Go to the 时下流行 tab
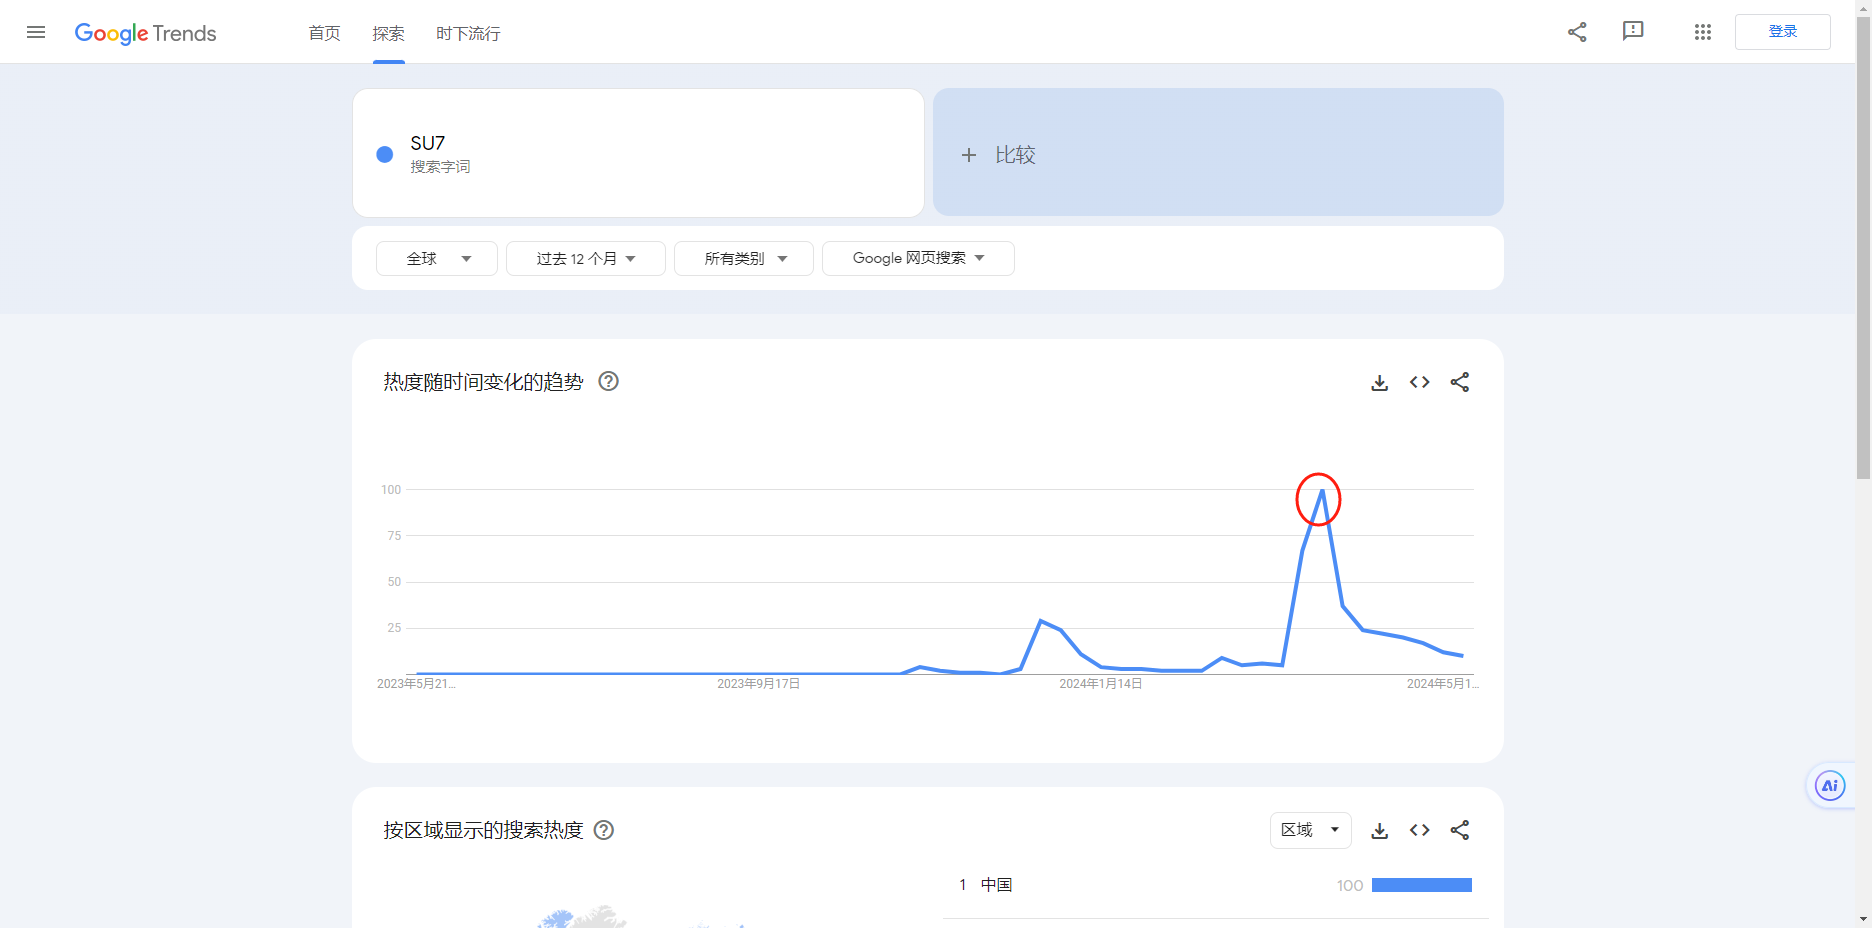Screen dimensions: 1872x928 point(468,33)
